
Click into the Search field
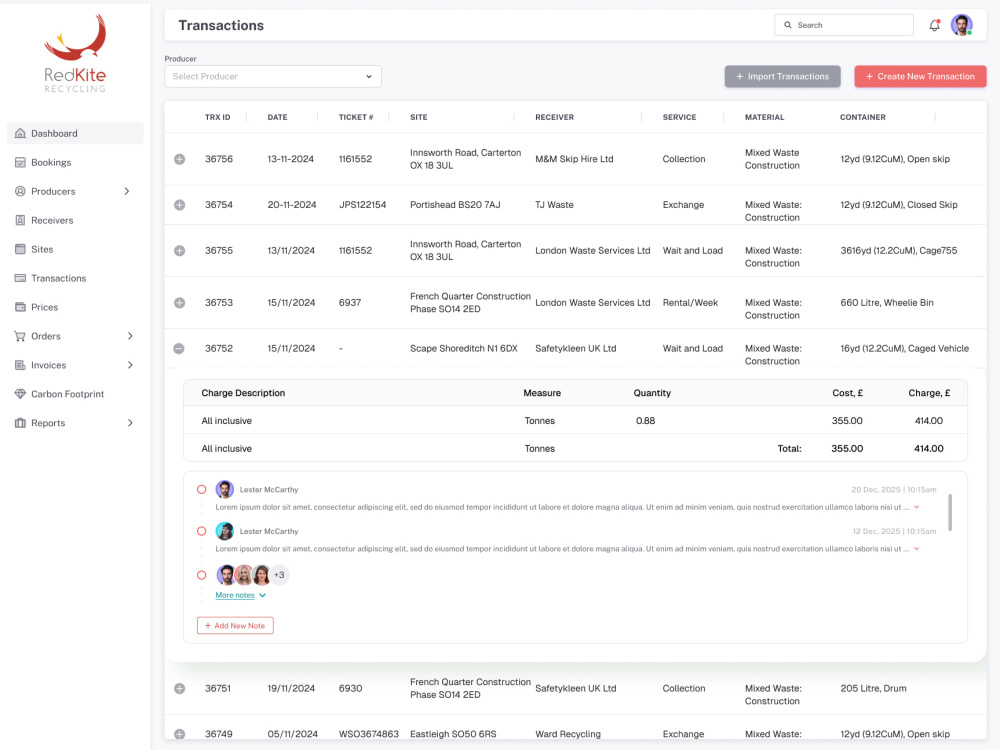pyautogui.click(x=844, y=25)
